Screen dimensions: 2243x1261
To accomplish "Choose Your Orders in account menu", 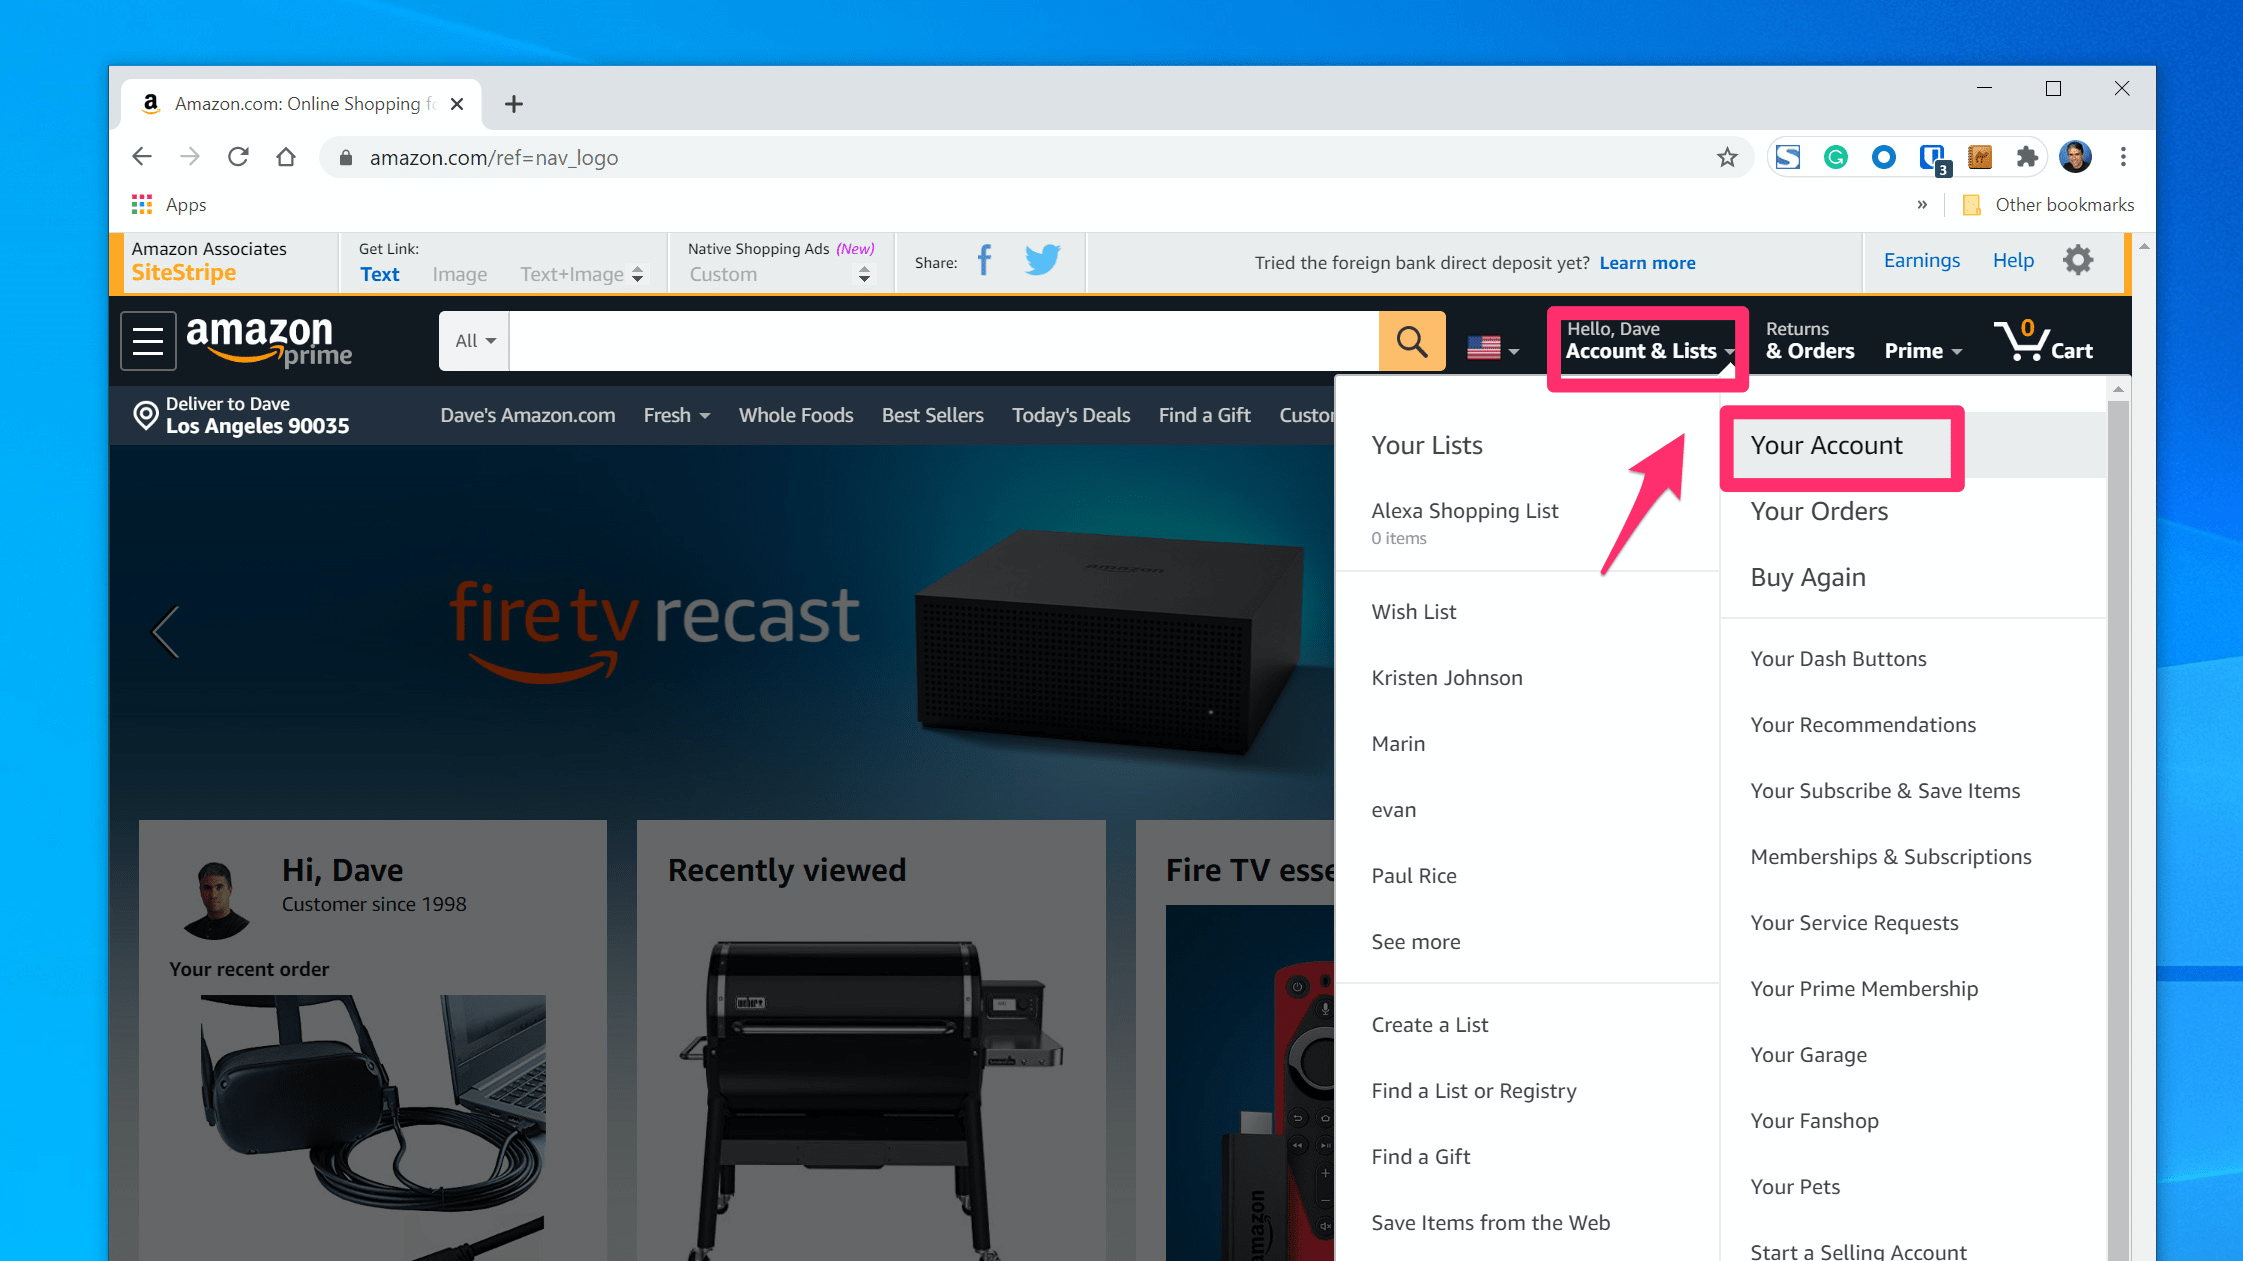I will (x=1819, y=511).
